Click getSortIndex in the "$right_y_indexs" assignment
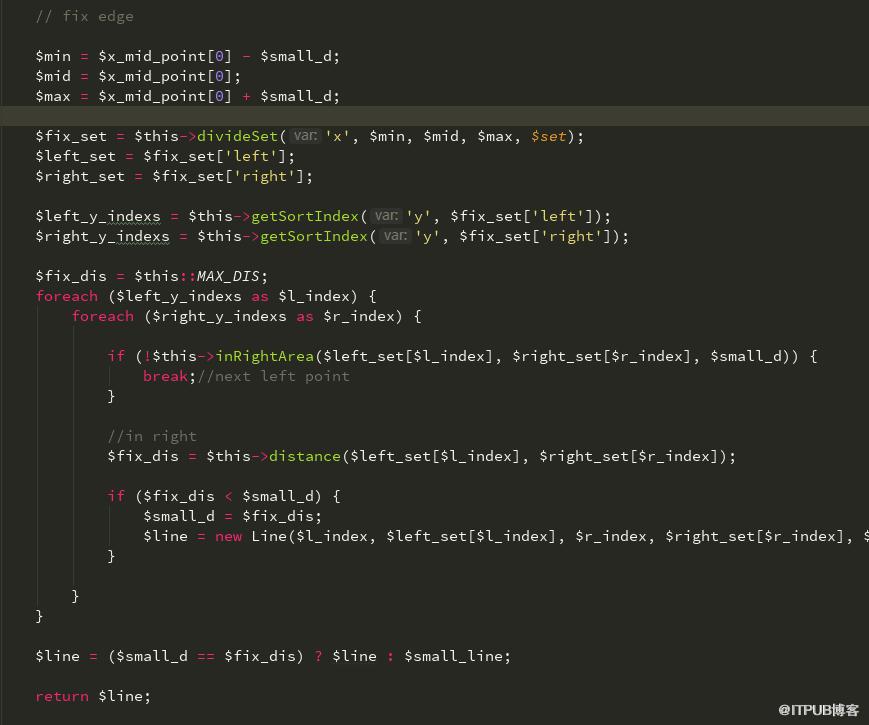The height and width of the screenshot is (725, 869). 314,236
